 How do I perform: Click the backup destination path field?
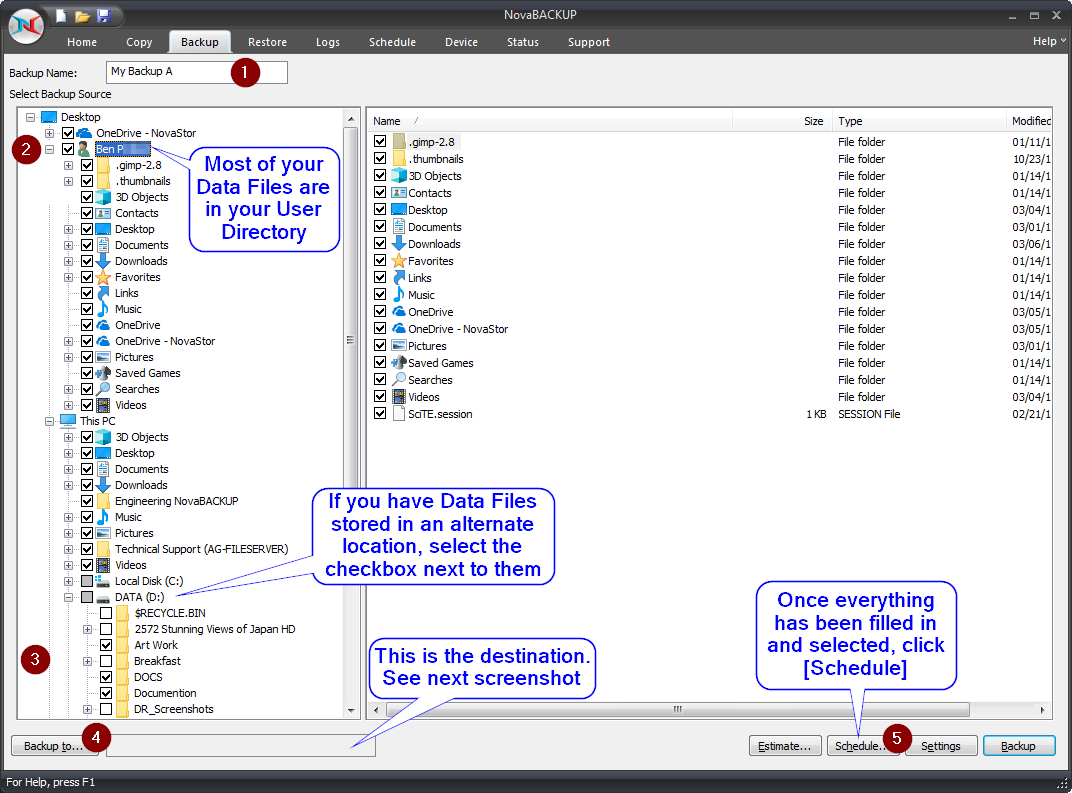[241, 746]
